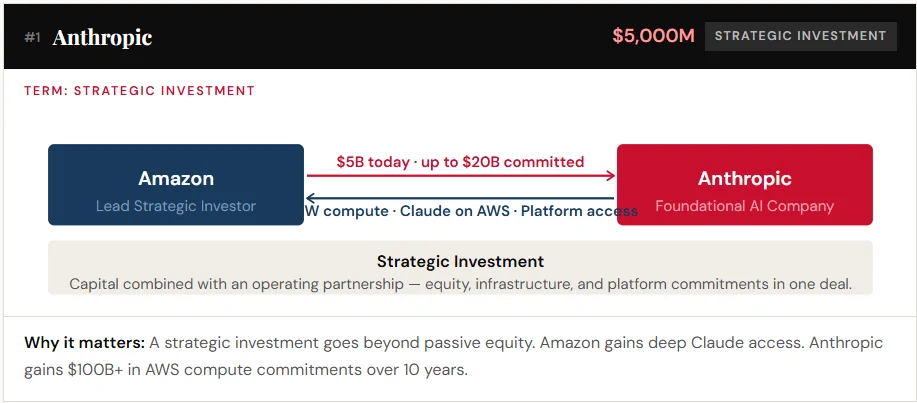Click the '$5B today · up to $20B committed' label
The height and width of the screenshot is (403, 917).
(x=460, y=161)
